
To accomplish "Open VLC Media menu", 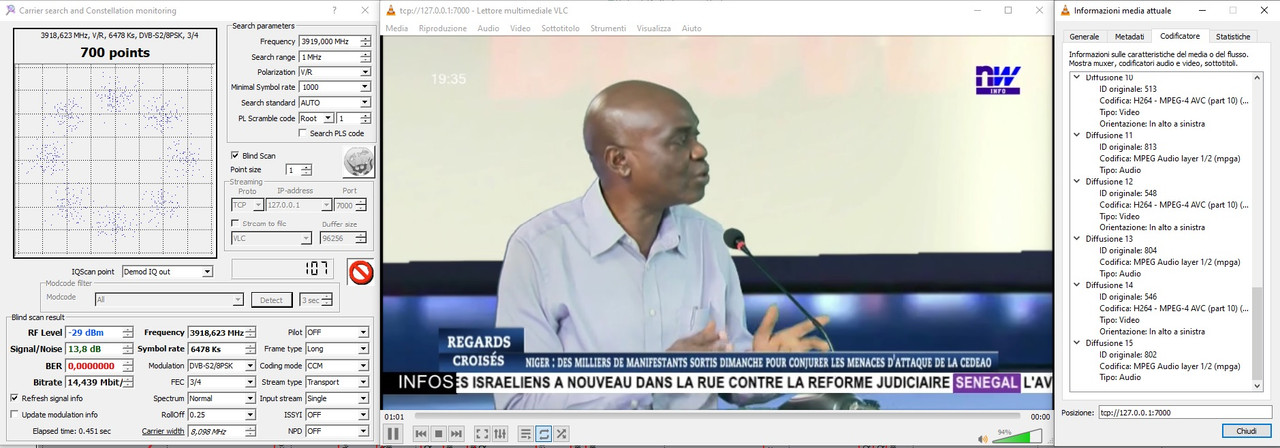I will (x=397, y=28).
